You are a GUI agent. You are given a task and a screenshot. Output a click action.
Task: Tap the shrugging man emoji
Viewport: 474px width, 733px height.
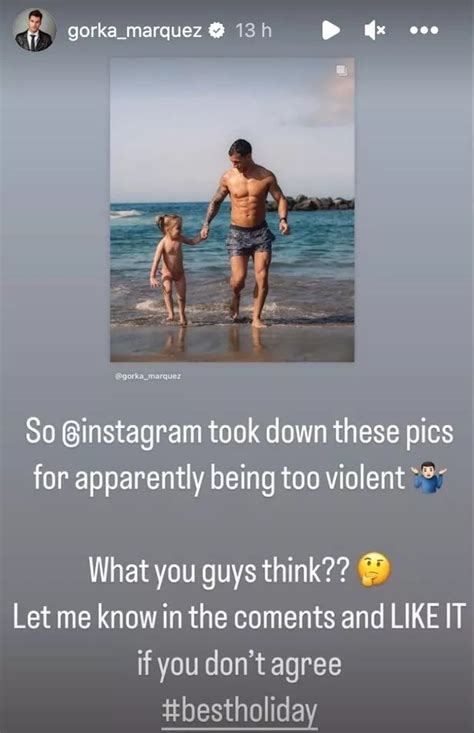coord(429,479)
